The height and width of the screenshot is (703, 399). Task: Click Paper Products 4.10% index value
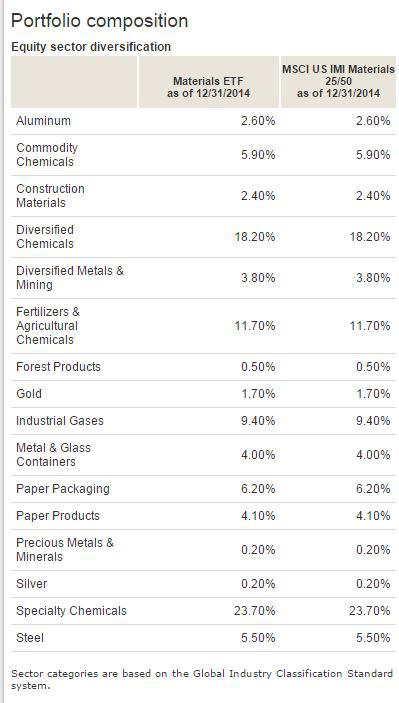pos(373,516)
